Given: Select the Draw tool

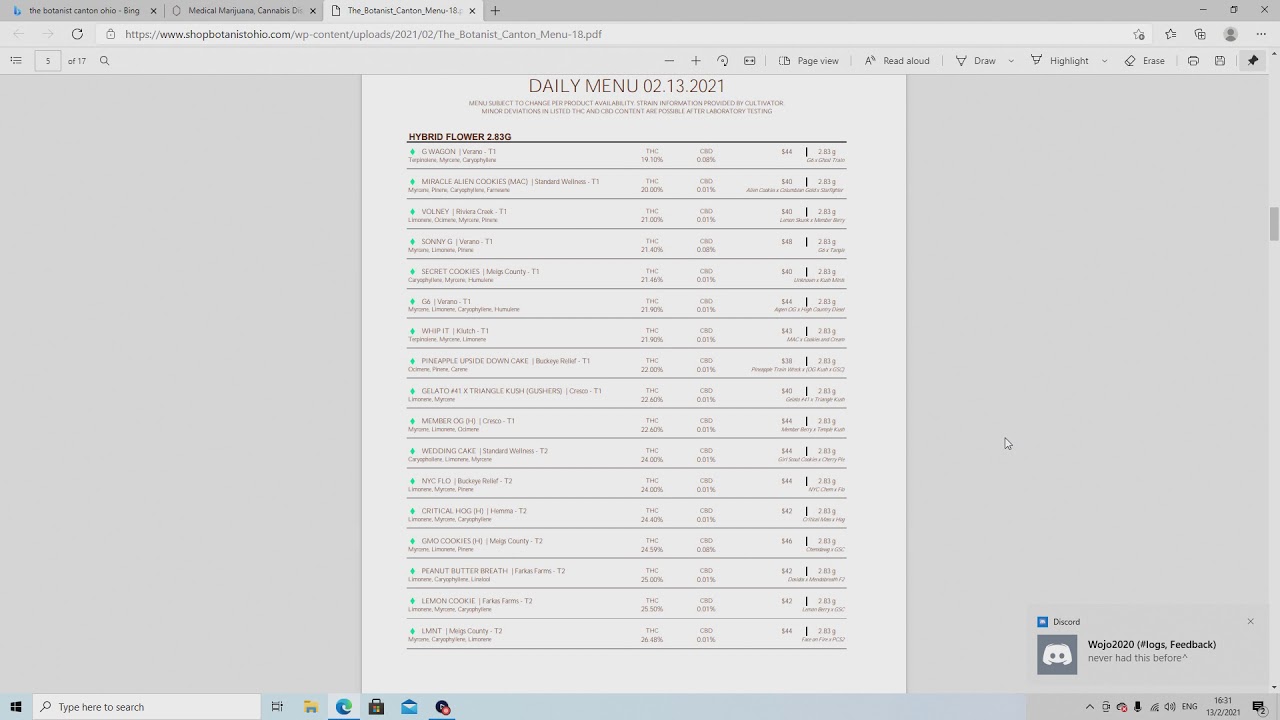Looking at the screenshot, I should (976, 61).
